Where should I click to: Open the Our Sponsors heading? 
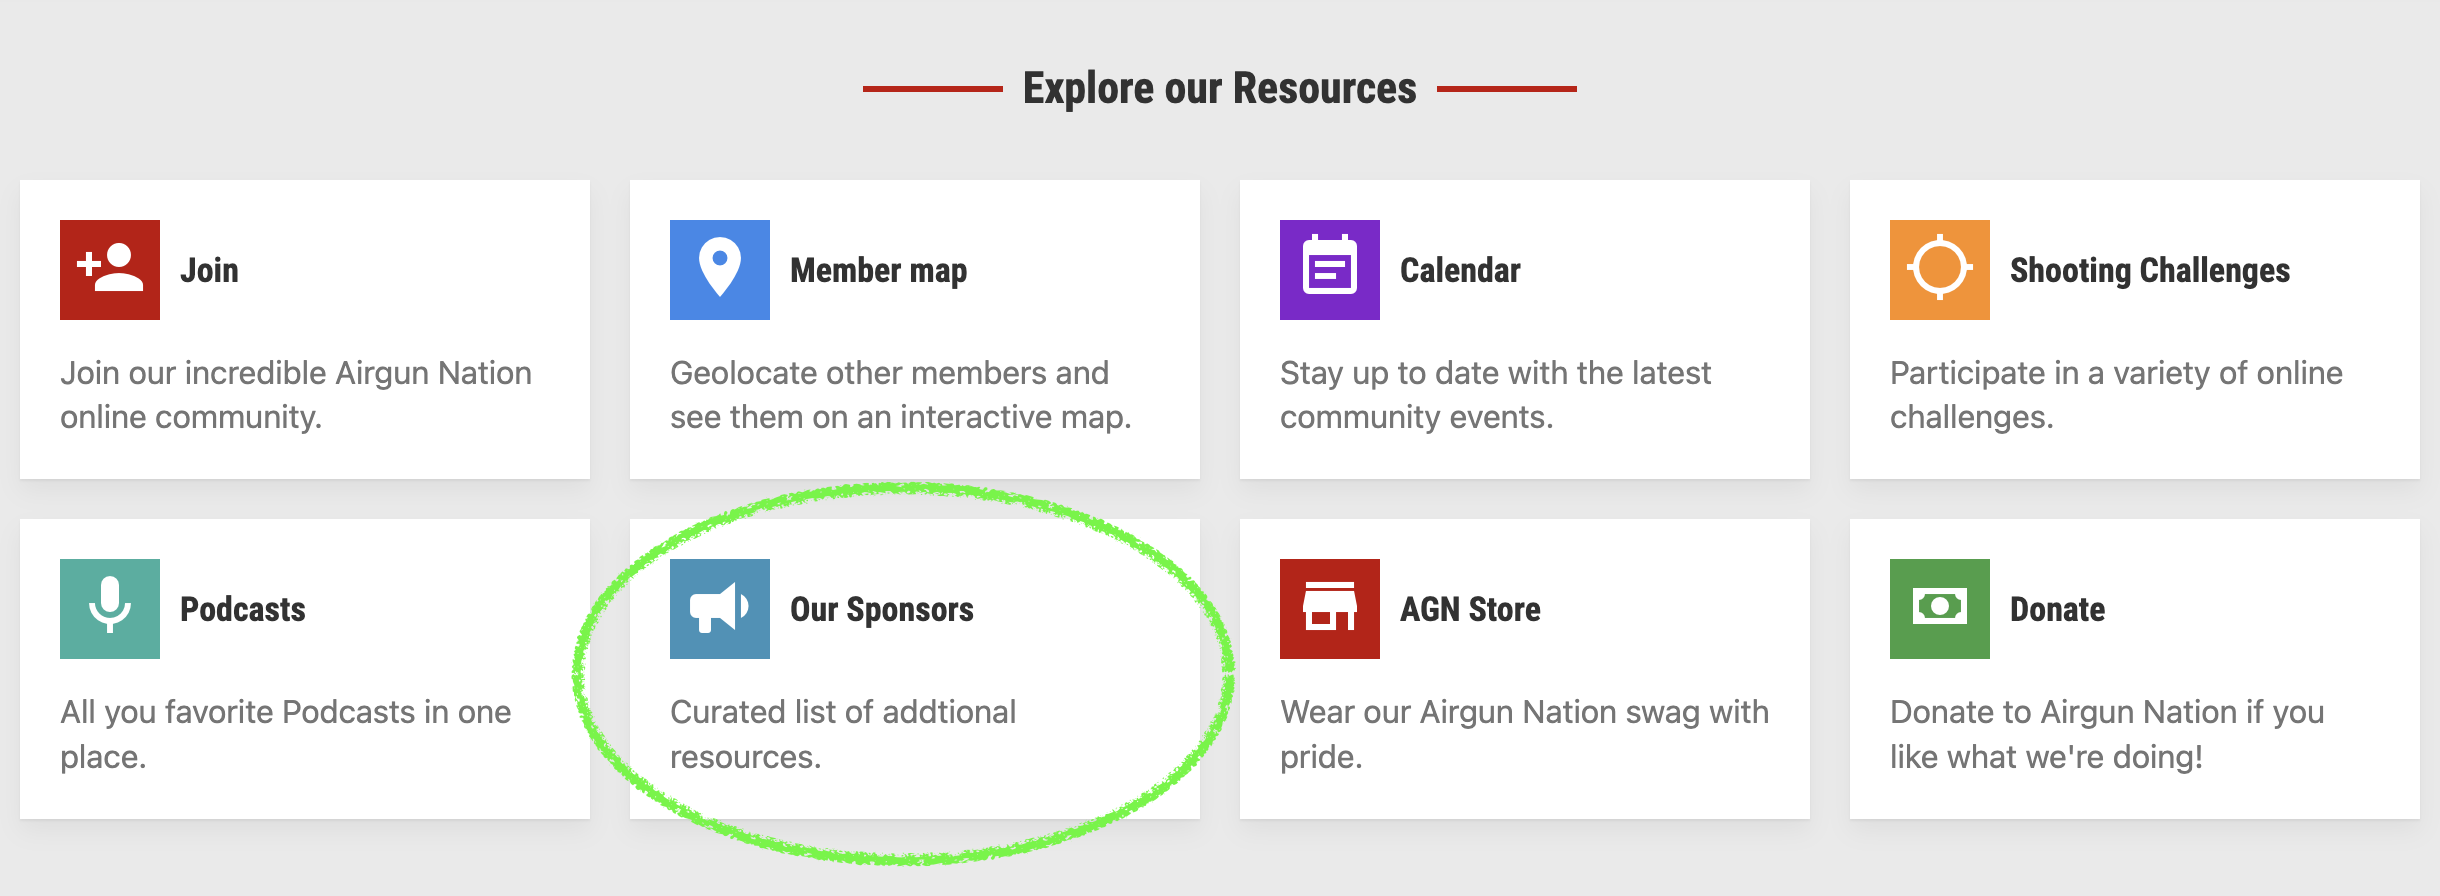click(x=881, y=609)
